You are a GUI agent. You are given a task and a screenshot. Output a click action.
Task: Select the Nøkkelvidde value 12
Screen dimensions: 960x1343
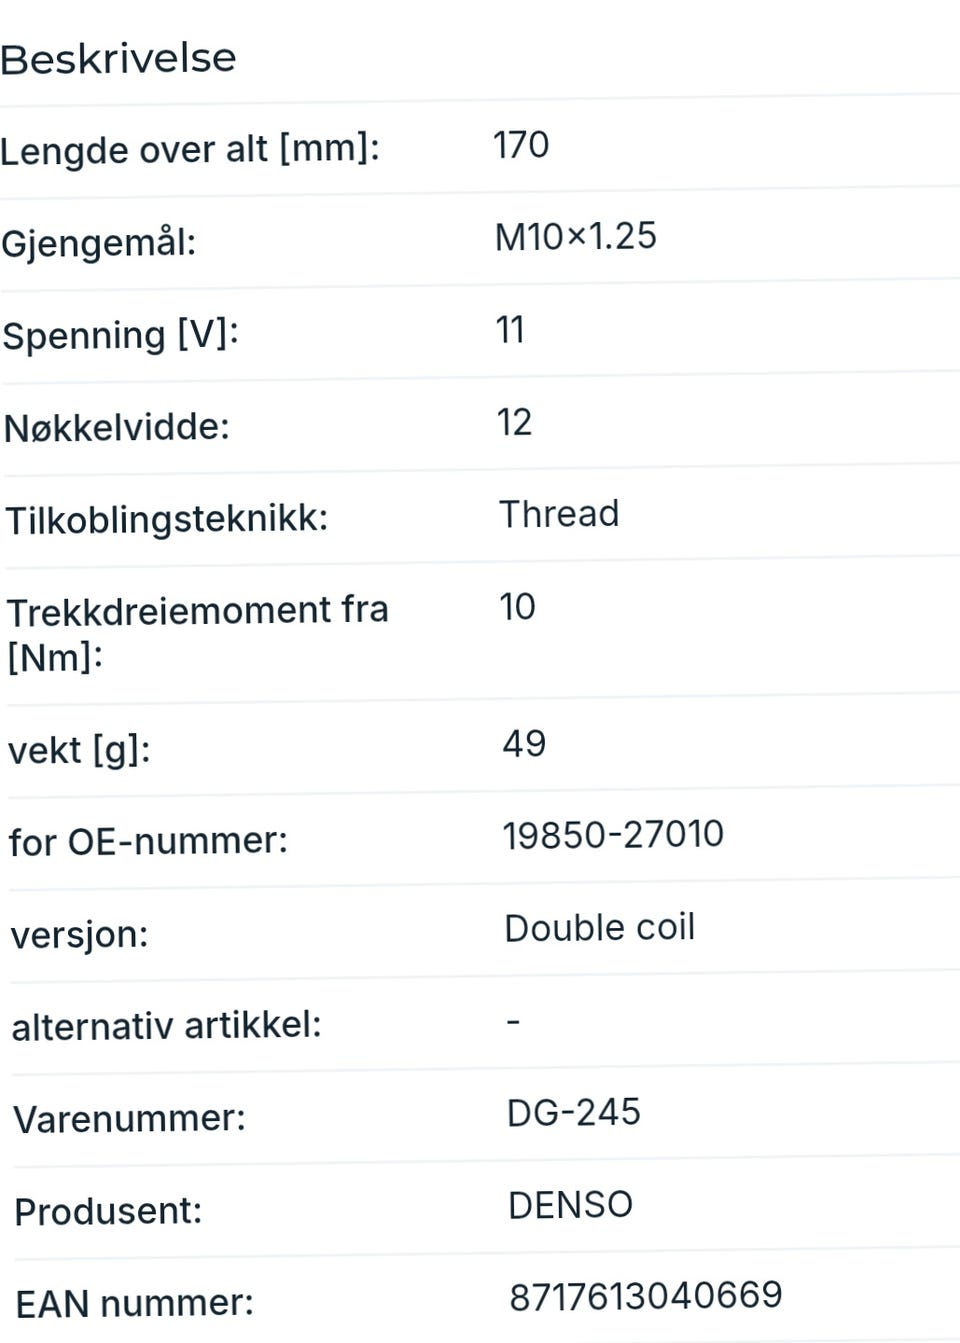point(515,422)
